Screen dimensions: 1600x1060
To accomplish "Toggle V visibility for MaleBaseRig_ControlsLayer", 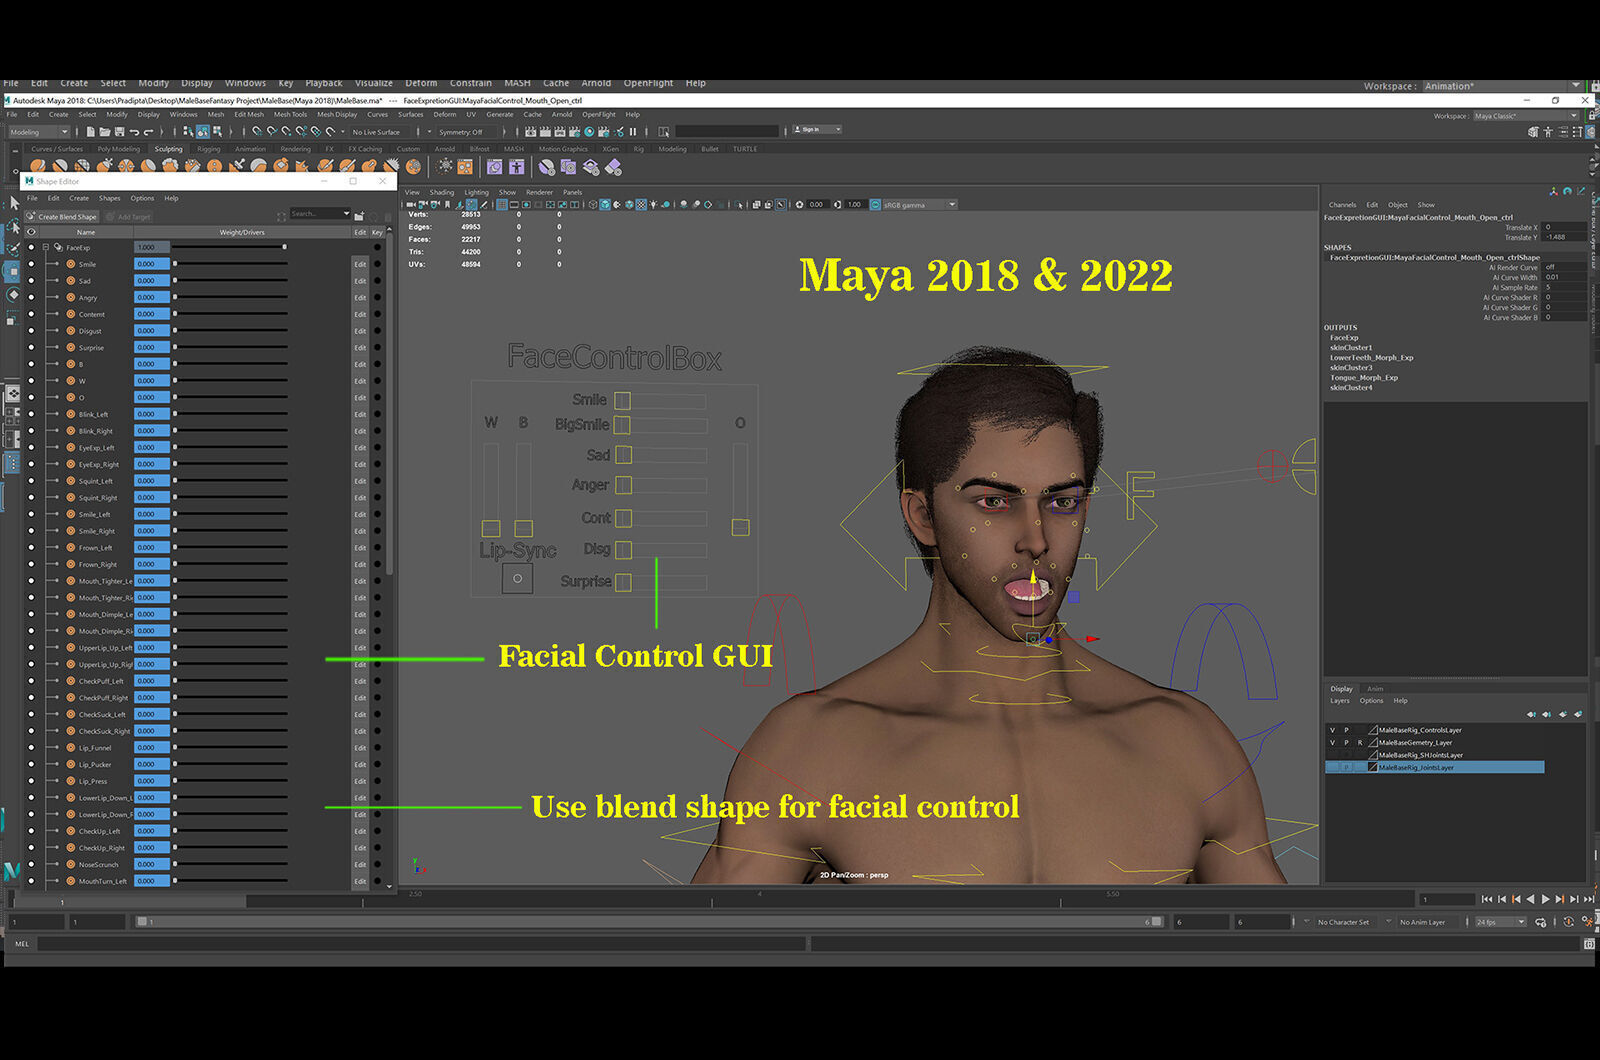I will (x=1332, y=730).
